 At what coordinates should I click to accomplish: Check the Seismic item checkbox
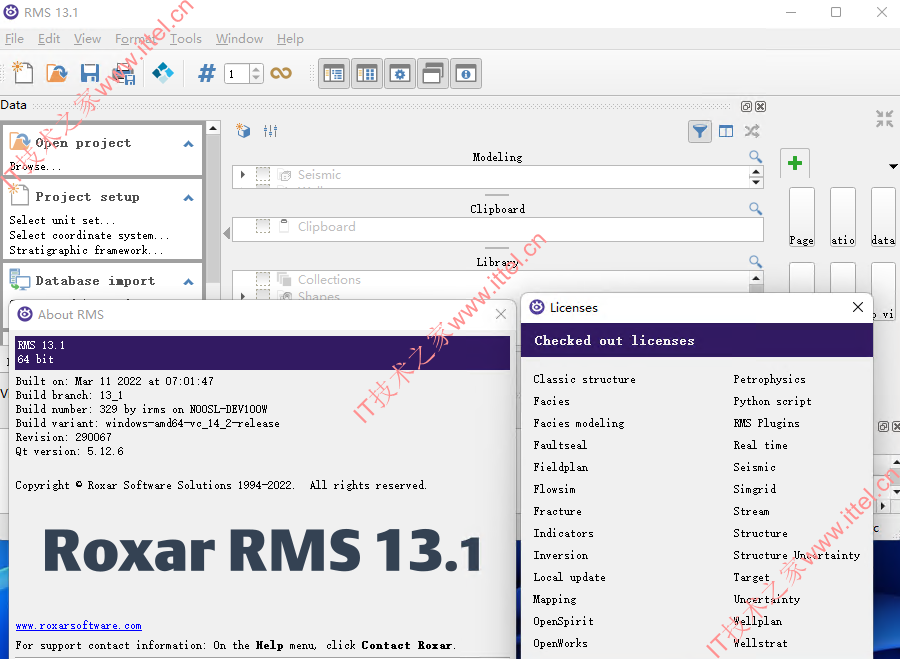pos(263,175)
